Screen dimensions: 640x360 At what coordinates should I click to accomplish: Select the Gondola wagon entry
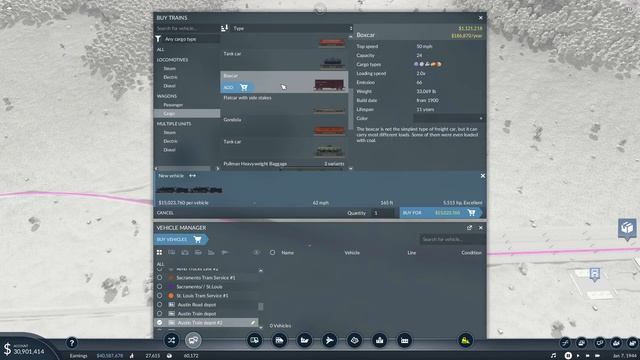click(284, 126)
